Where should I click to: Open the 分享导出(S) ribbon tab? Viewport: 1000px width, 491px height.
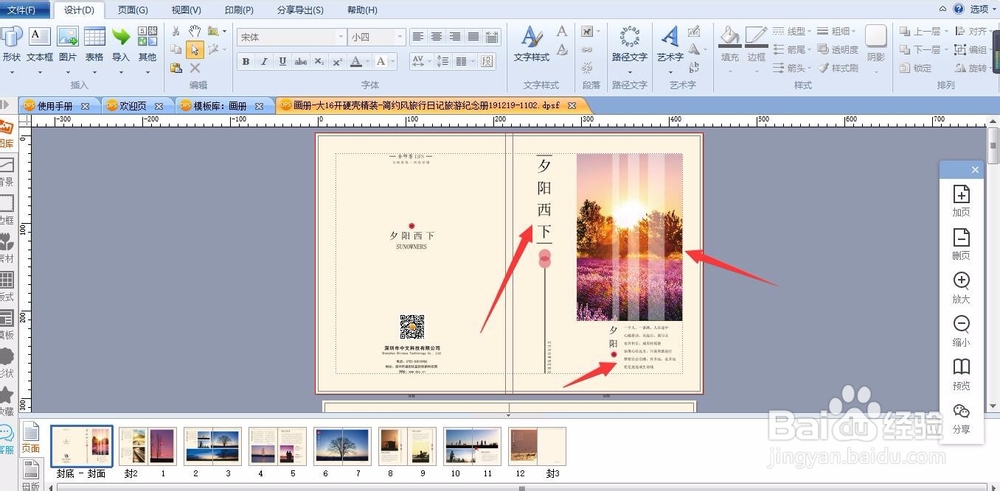pos(300,10)
